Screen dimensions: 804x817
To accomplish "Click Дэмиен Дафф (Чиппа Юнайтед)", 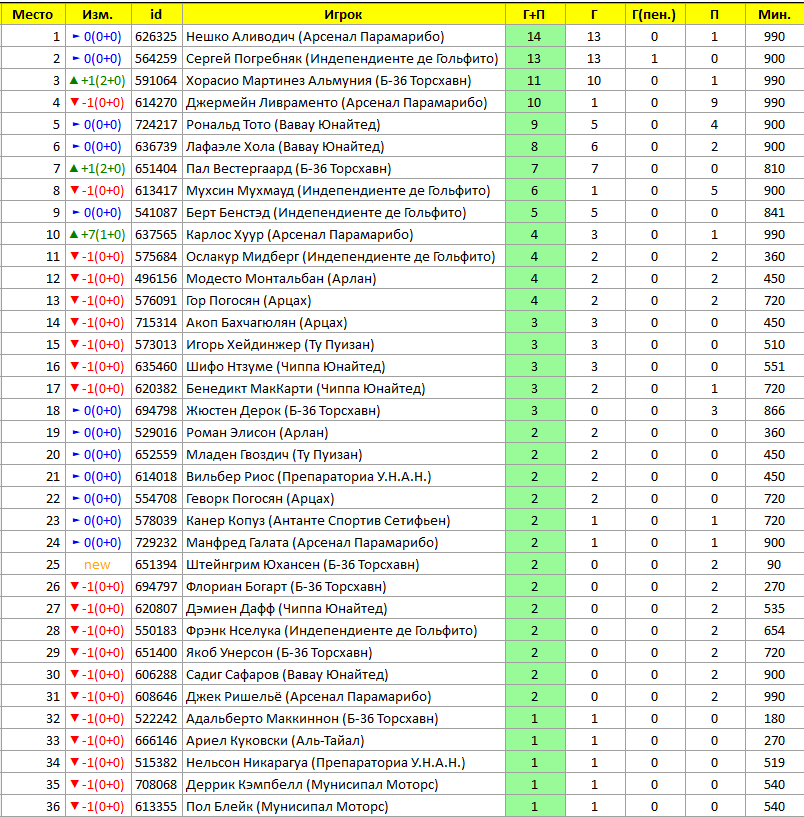I will click(x=287, y=609).
